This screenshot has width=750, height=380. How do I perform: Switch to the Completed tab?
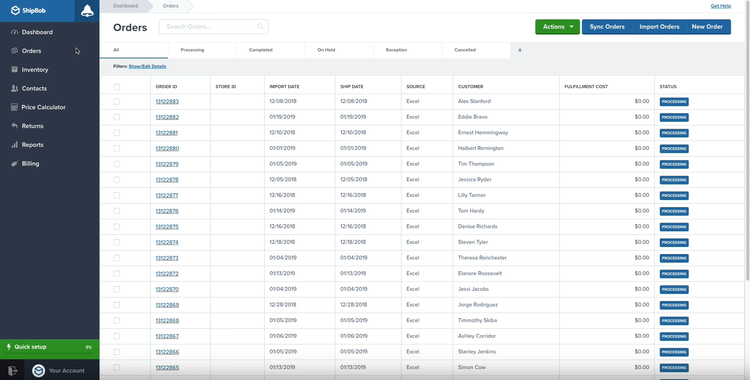(x=271, y=50)
